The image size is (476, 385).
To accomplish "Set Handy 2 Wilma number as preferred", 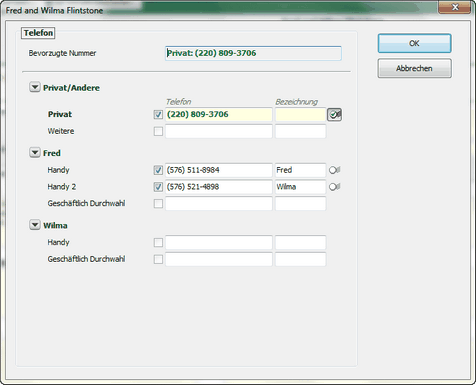I will point(334,187).
